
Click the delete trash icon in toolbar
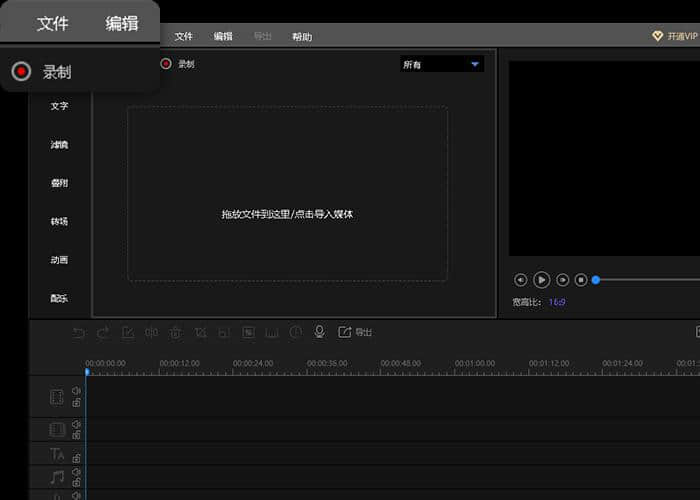tap(175, 332)
